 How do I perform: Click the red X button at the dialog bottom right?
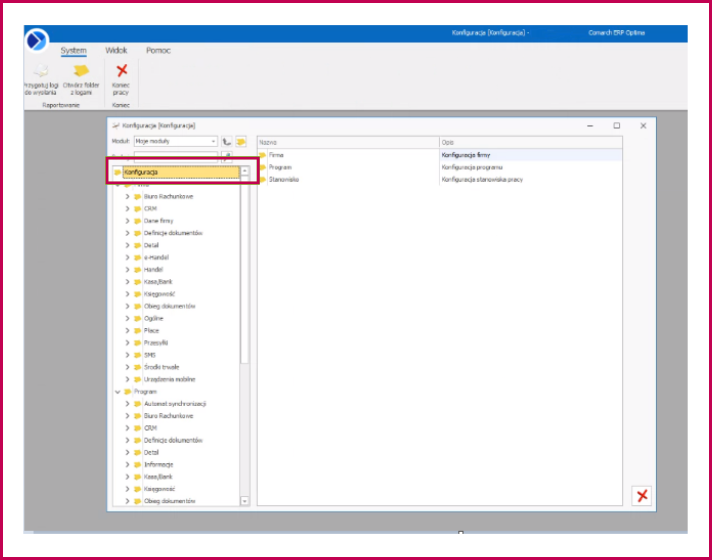coord(642,496)
